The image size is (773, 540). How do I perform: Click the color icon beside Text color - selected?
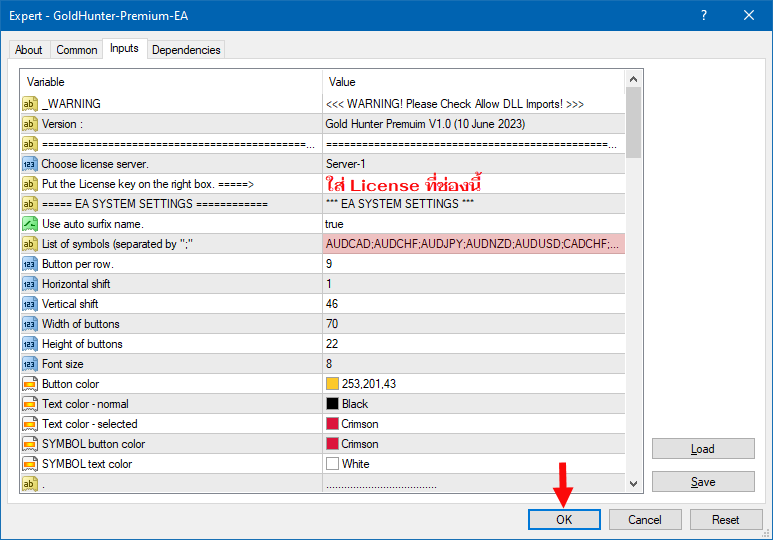(30, 424)
